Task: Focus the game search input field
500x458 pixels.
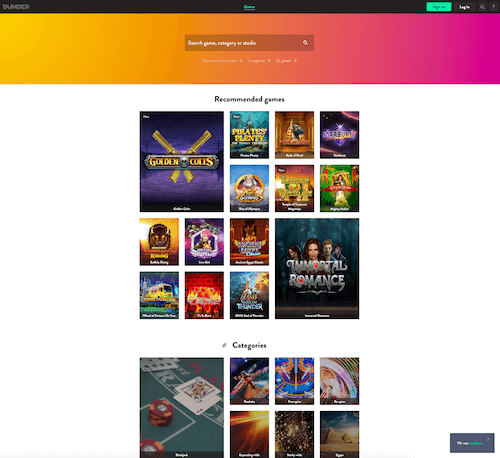Action: pos(243,43)
